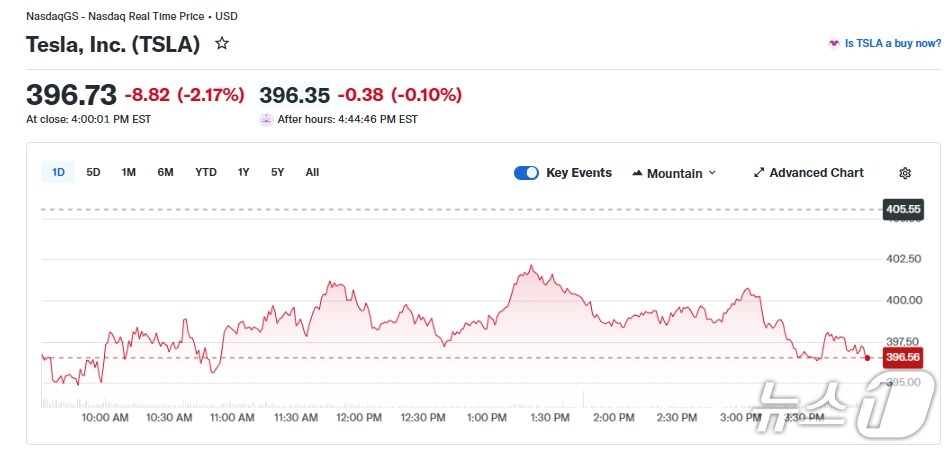This screenshot has width=949, height=452.
Task: Switch to the 5D time range
Action: (93, 172)
